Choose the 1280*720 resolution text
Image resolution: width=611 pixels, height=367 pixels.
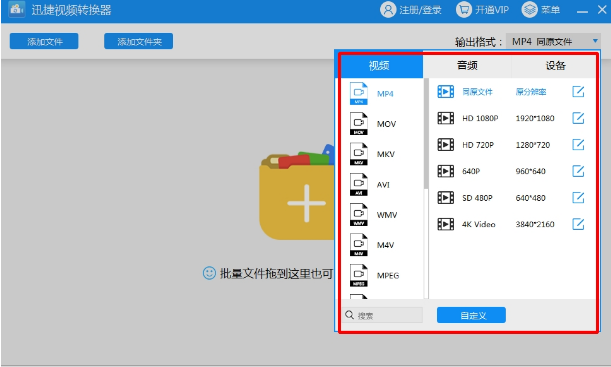coord(533,145)
